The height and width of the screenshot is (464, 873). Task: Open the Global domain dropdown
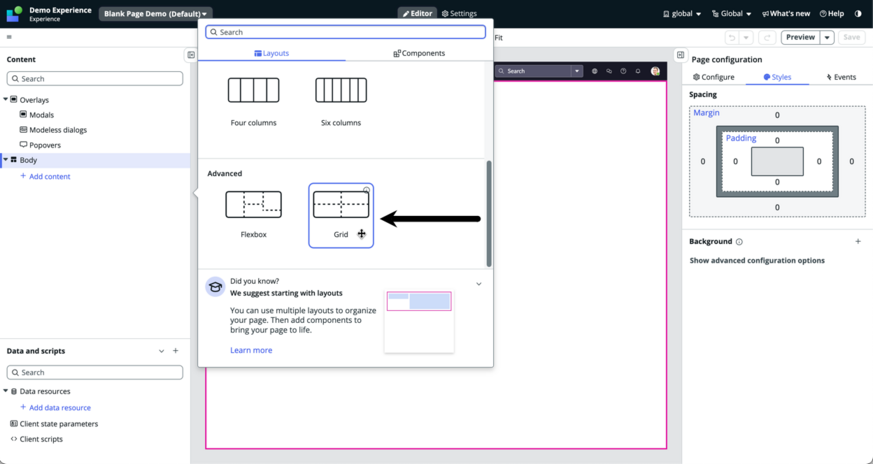coord(732,14)
